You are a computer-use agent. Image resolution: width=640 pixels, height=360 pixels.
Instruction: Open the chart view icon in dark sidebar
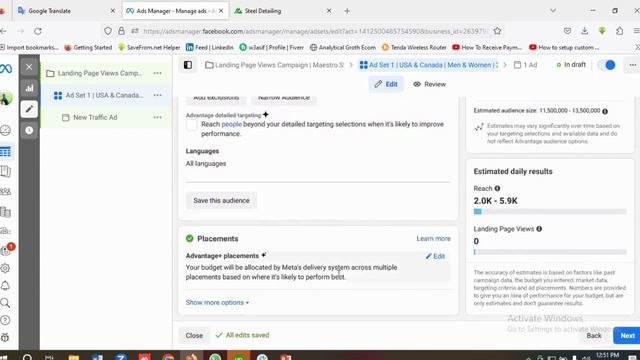[29, 88]
